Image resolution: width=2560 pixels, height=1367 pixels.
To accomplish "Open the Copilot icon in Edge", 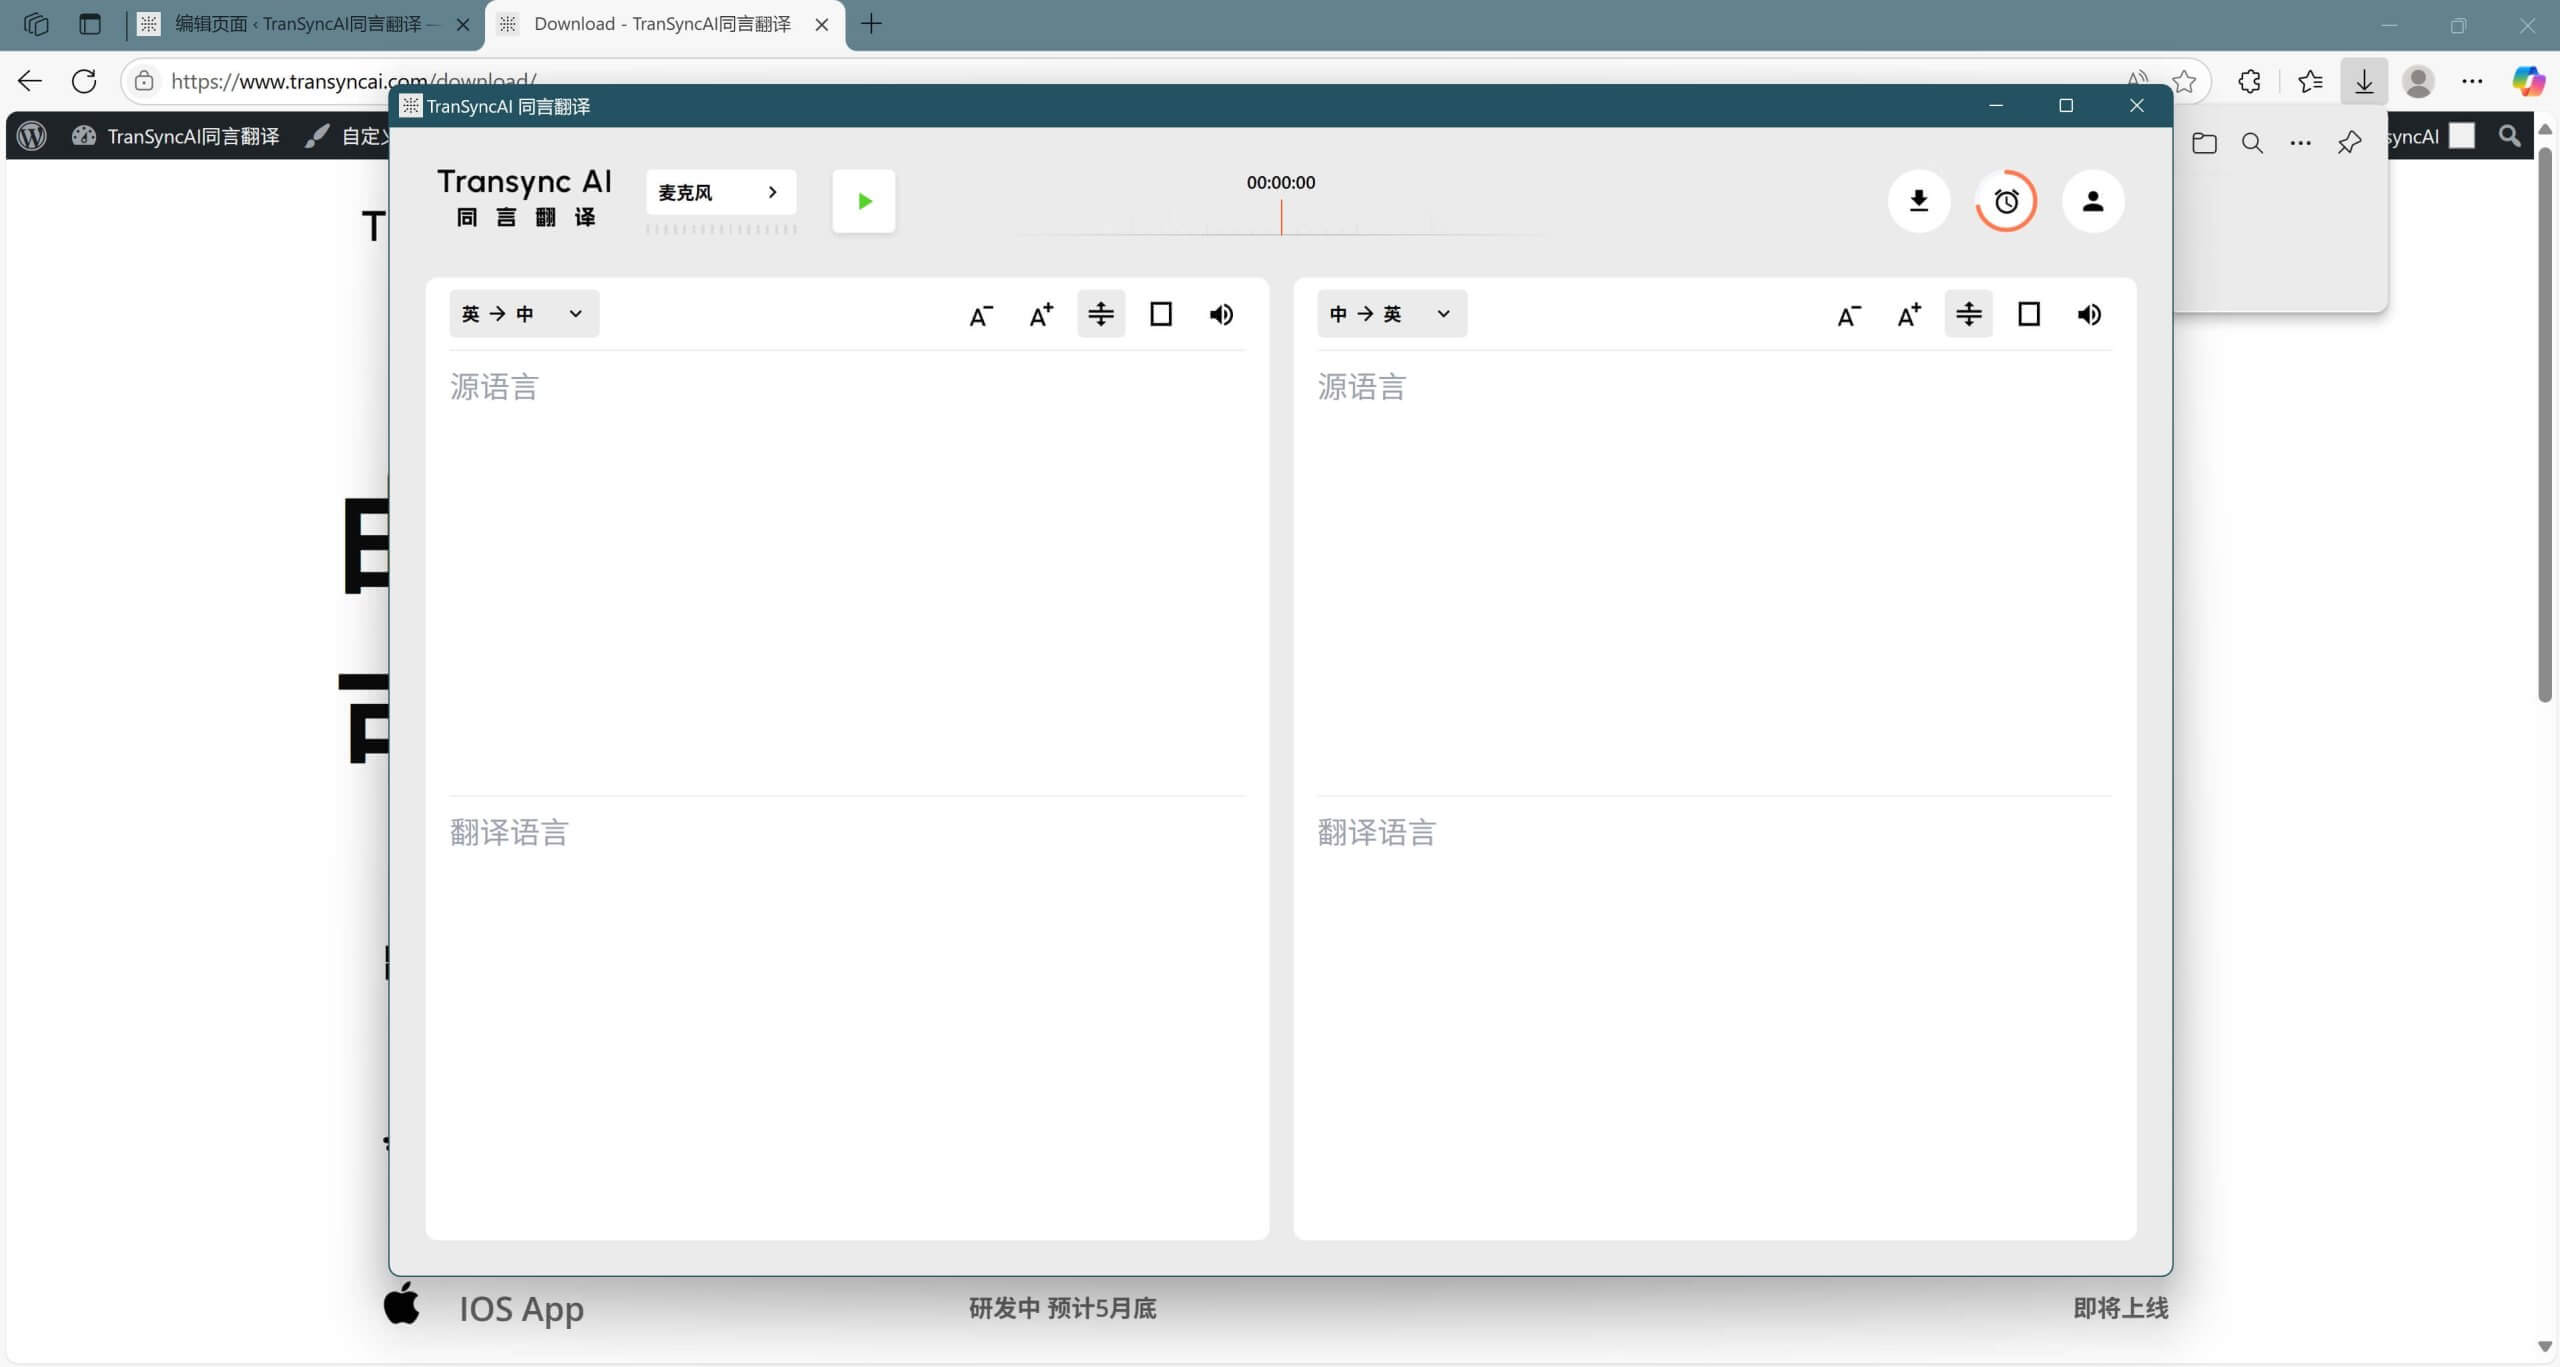I will 2527,81.
